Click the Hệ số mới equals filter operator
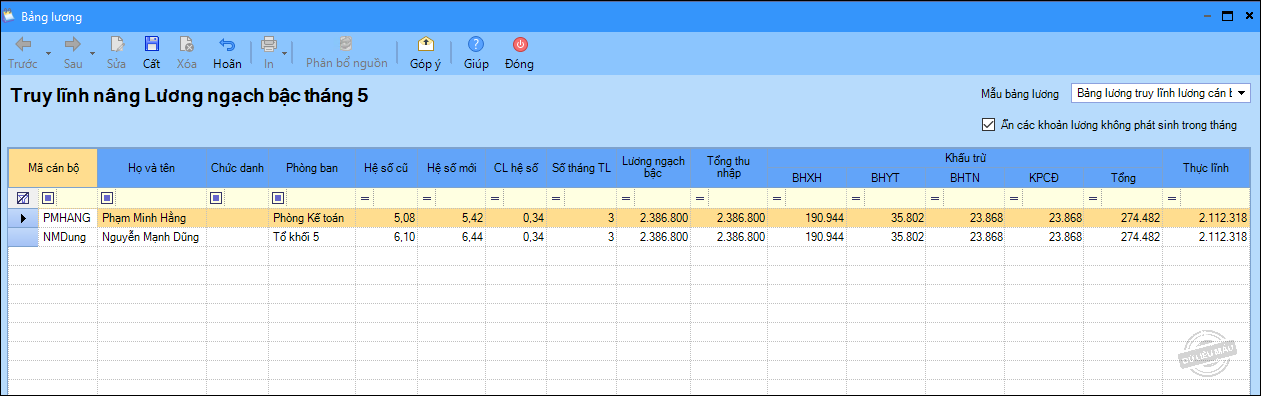 tap(427, 198)
